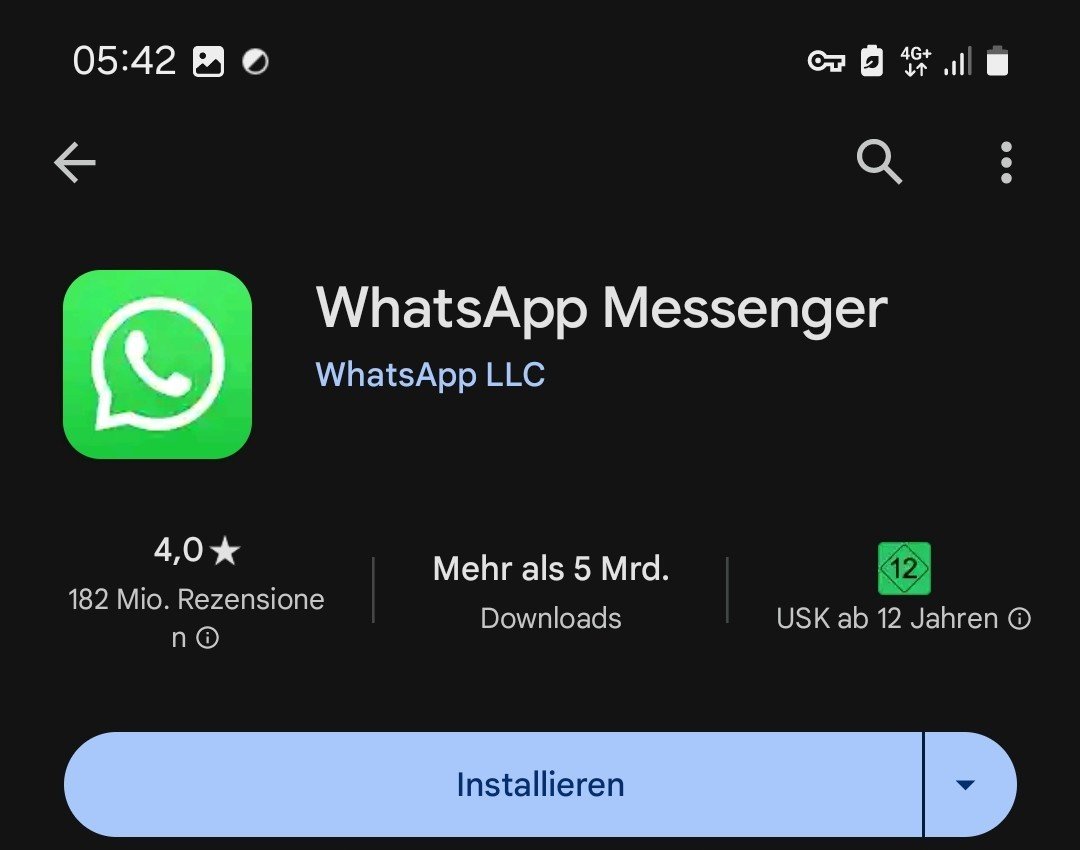Tap the battery level icon

(997, 61)
